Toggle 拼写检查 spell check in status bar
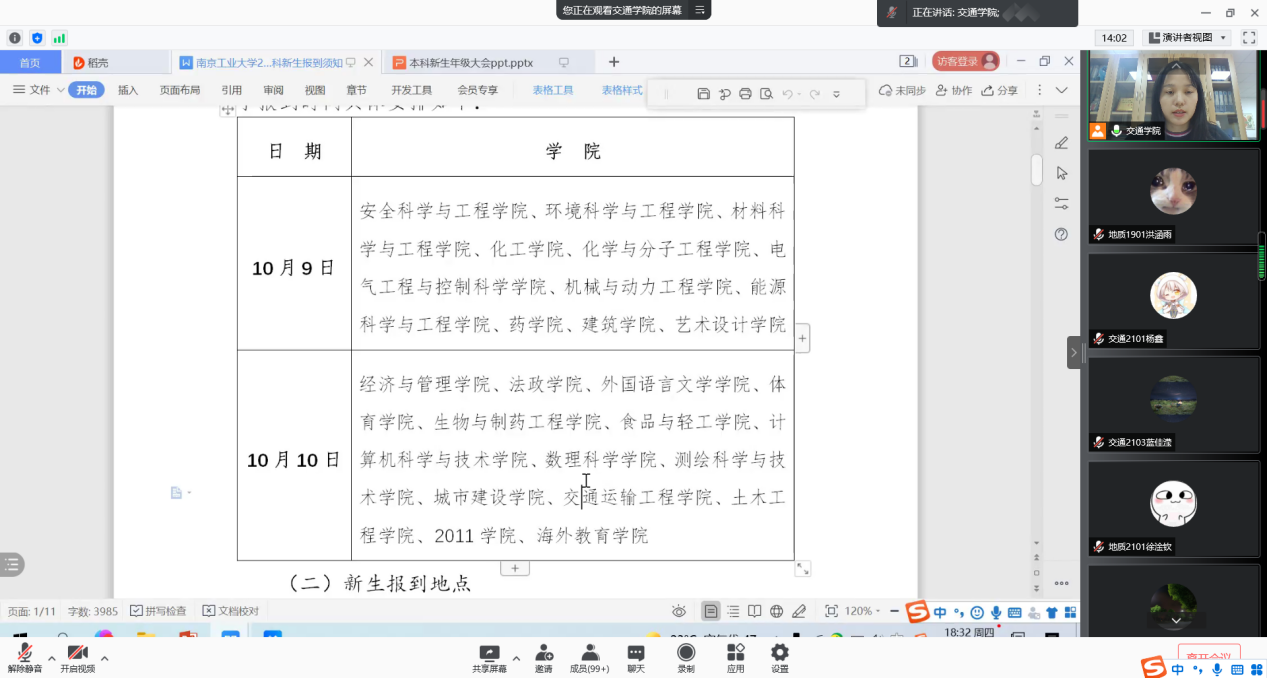The image size is (1267, 678). click(x=158, y=611)
